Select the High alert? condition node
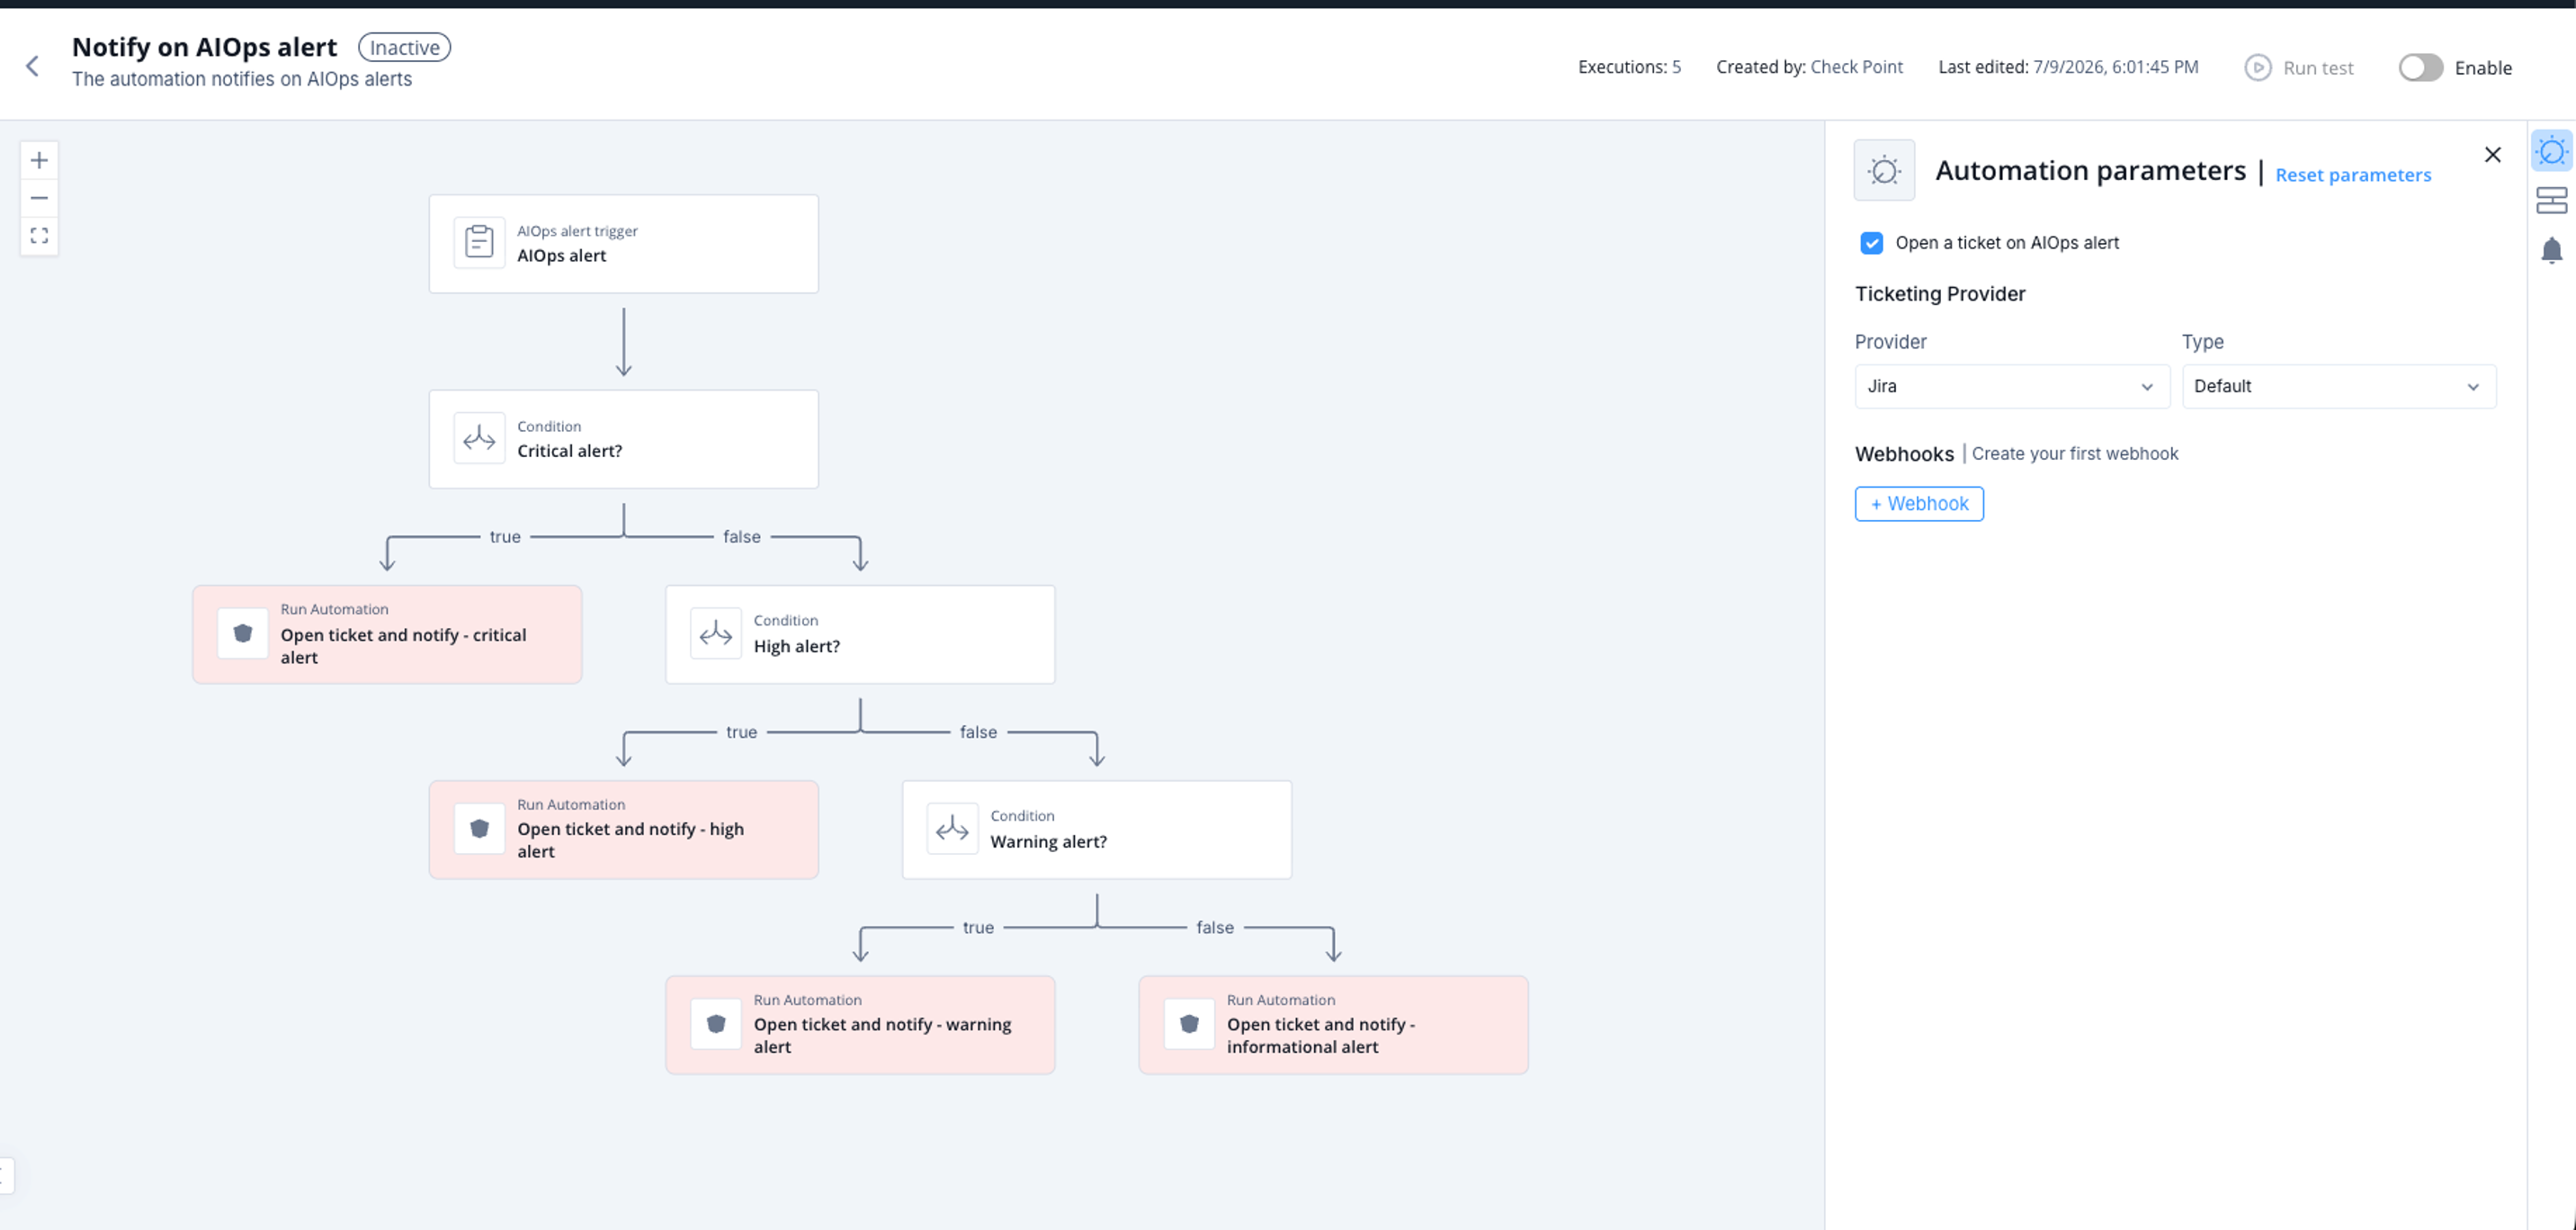Viewport: 2576px width, 1230px height. tap(860, 634)
